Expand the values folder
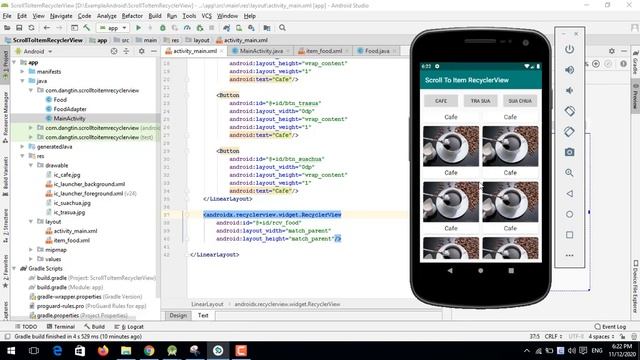Viewport: 640px width, 360px height. pos(31,259)
